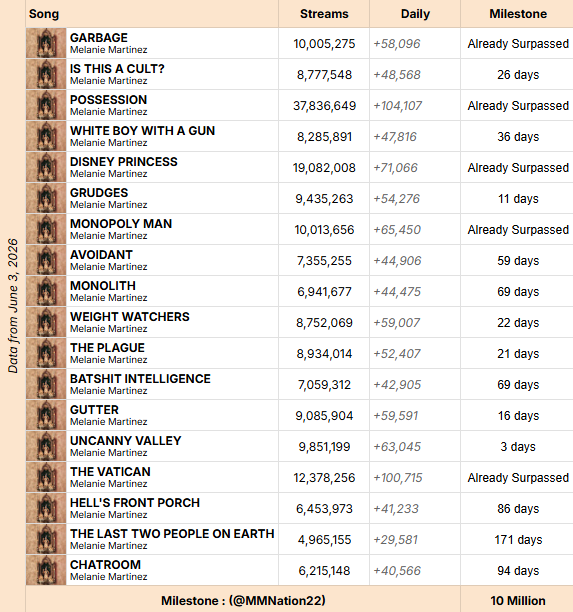The image size is (573, 612).
Task: Select streams value 6,215,148
Action: coord(324,571)
